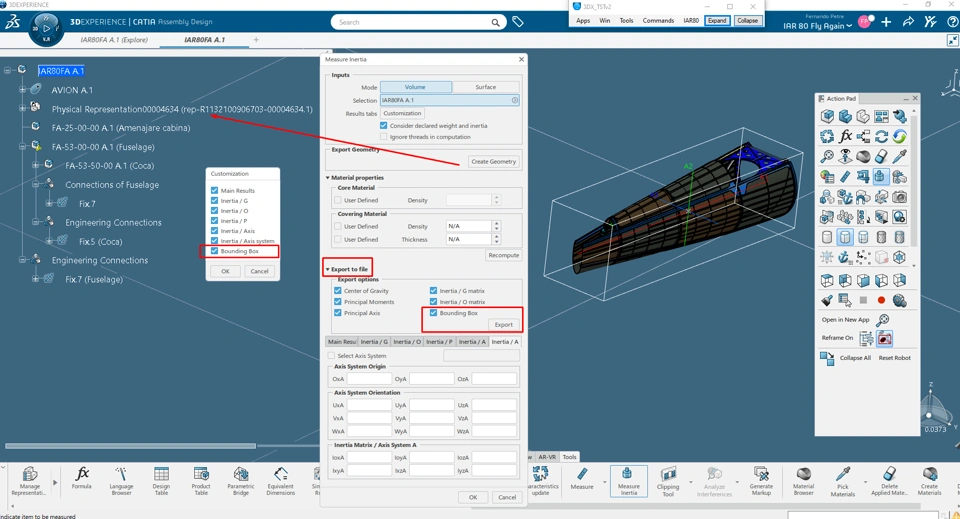Toggle Center of Gravity export option

337,291
